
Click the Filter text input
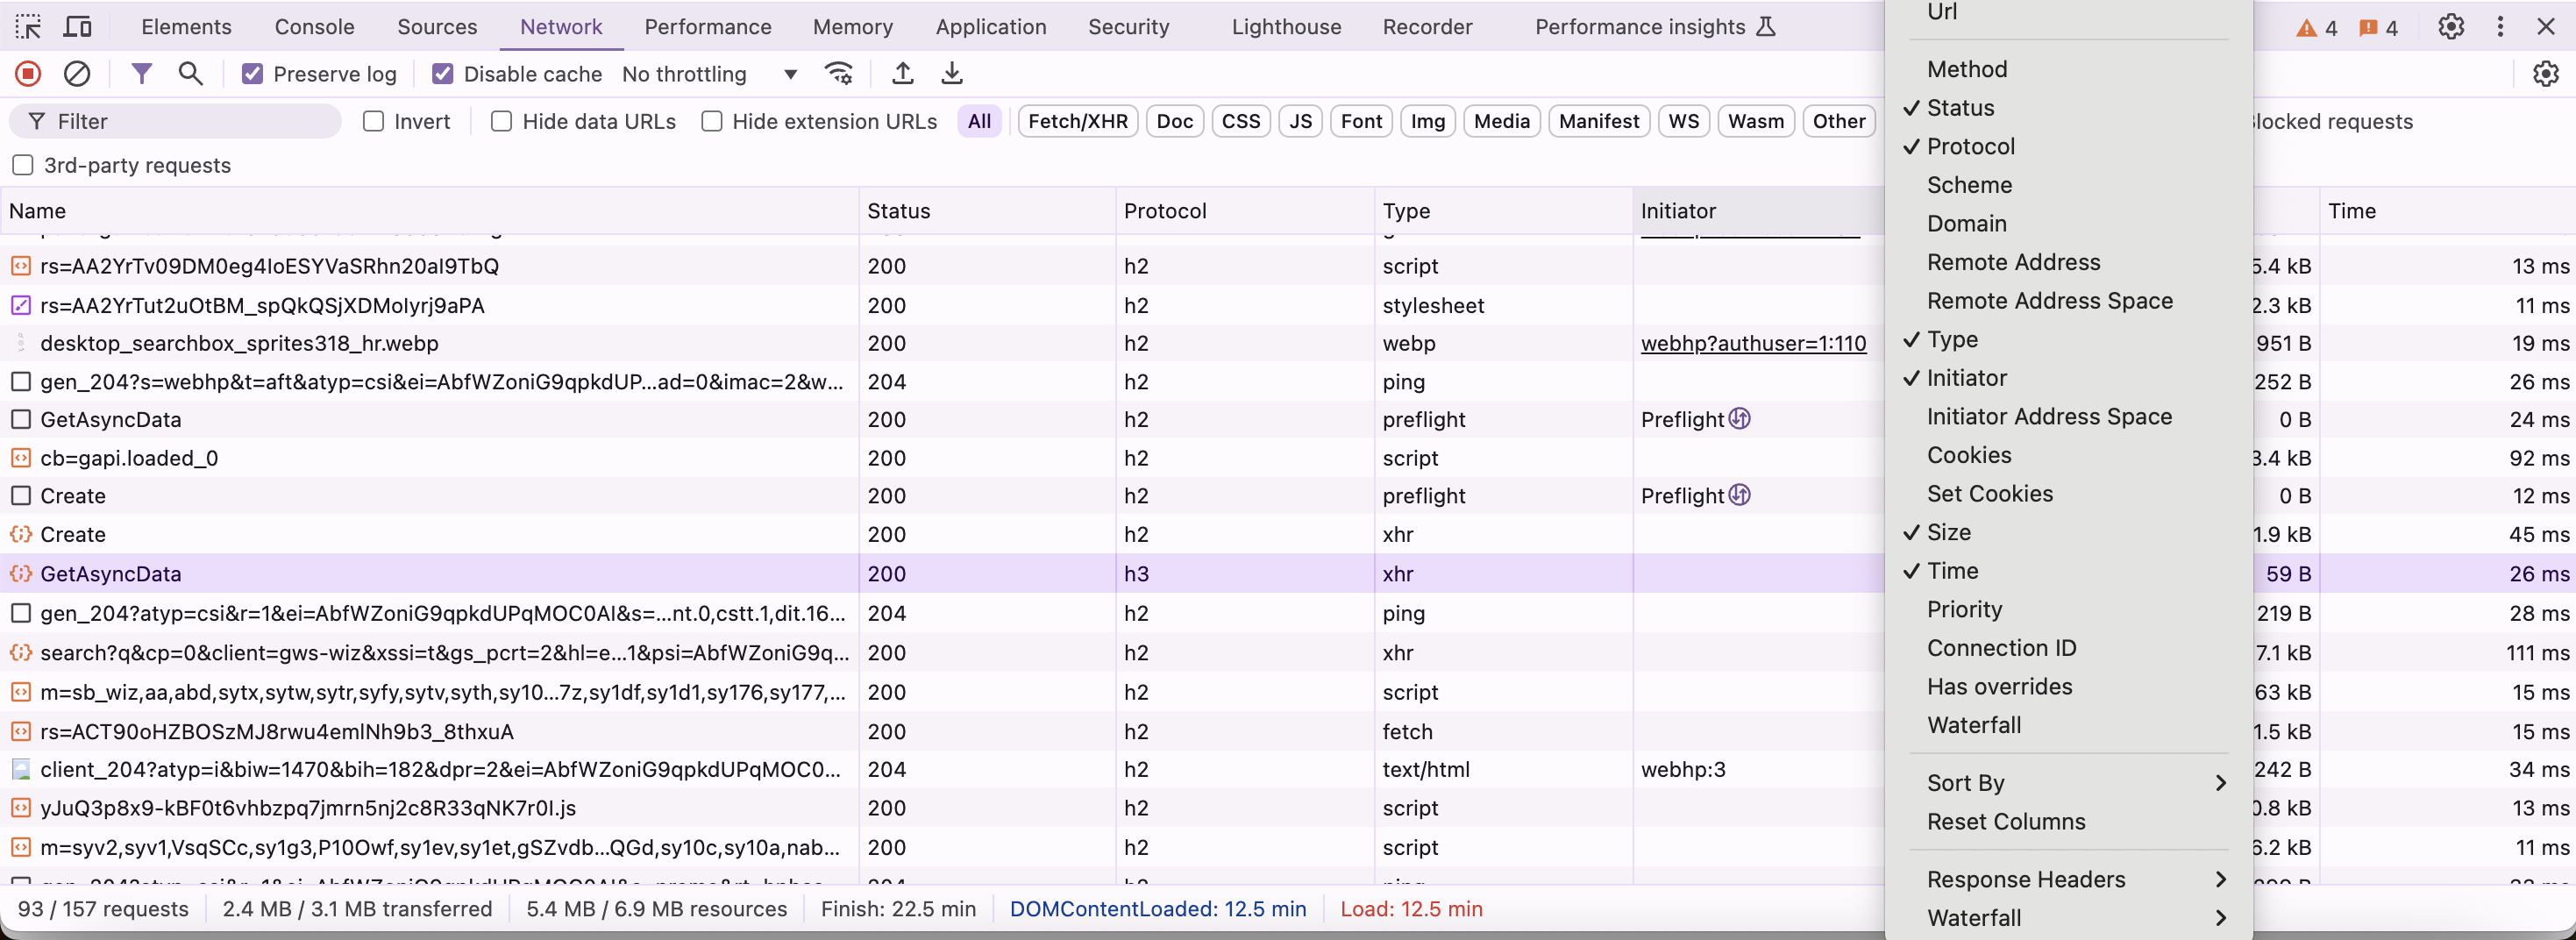[176, 122]
